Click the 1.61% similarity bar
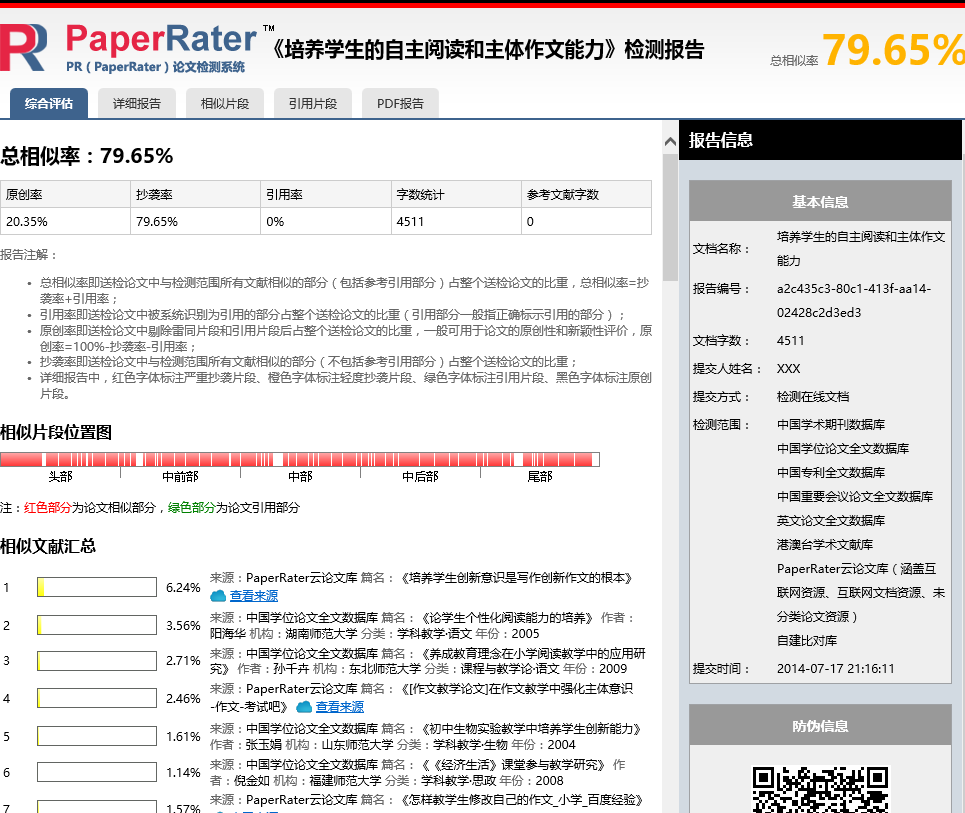The width and height of the screenshot is (965, 813). tap(97, 736)
